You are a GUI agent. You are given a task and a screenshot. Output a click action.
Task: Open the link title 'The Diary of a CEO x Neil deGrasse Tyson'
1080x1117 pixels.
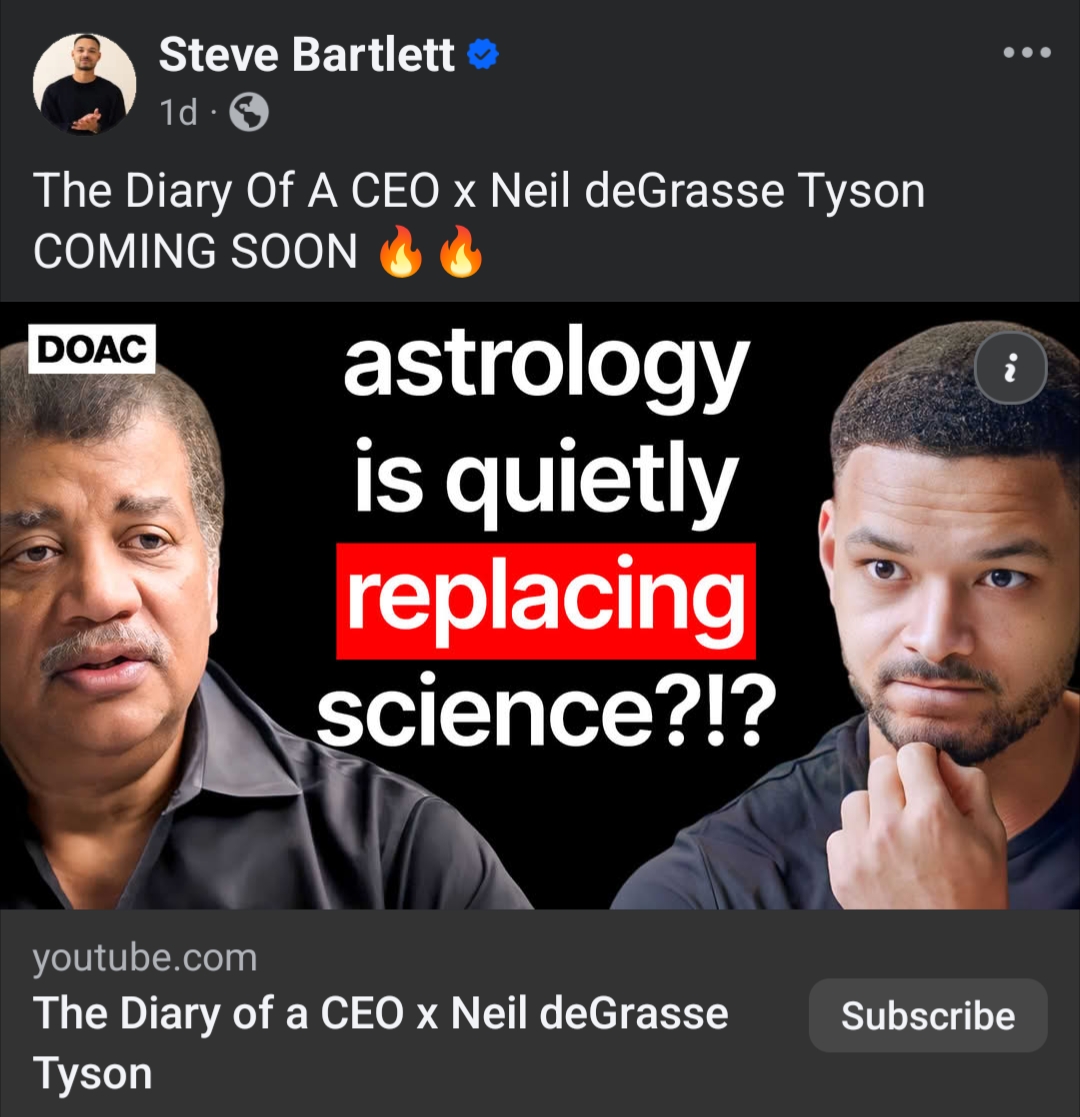coord(380,1043)
